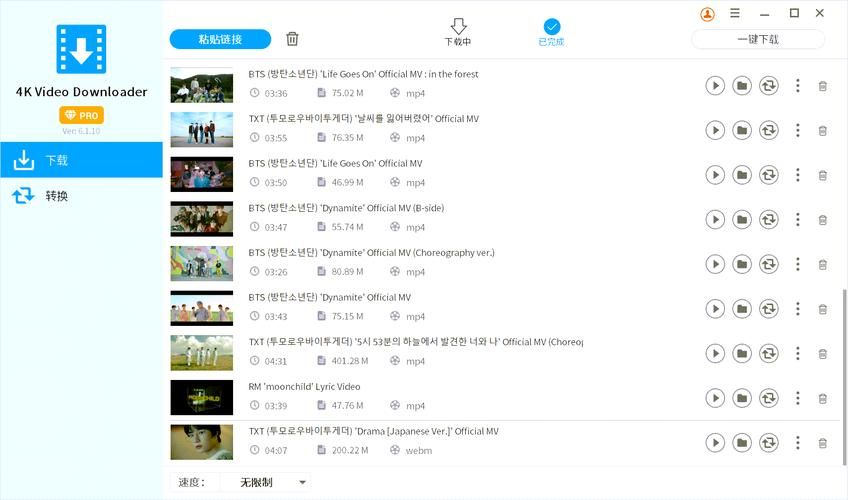The width and height of the screenshot is (848, 500).
Task: Click the 'Dynamite' Official MV thumbnail
Action: 201,308
